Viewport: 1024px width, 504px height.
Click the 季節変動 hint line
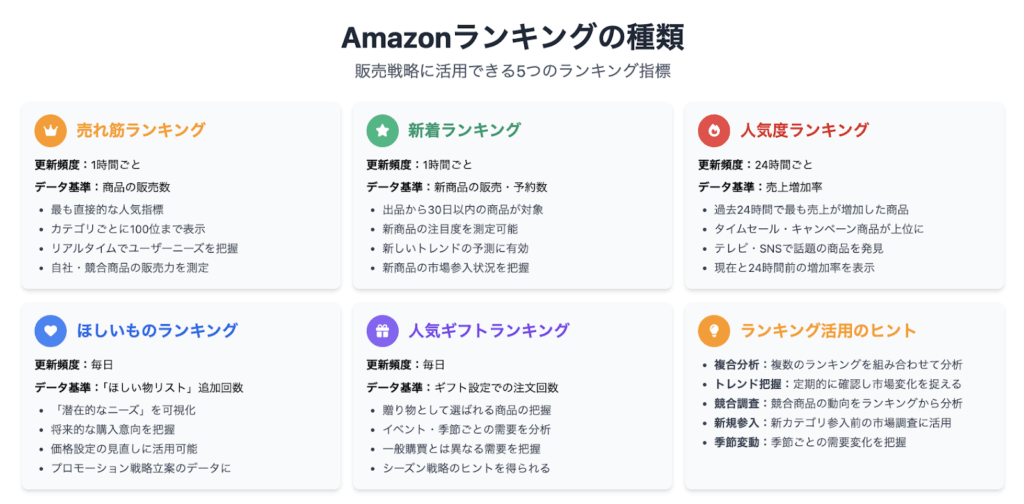pos(810,442)
